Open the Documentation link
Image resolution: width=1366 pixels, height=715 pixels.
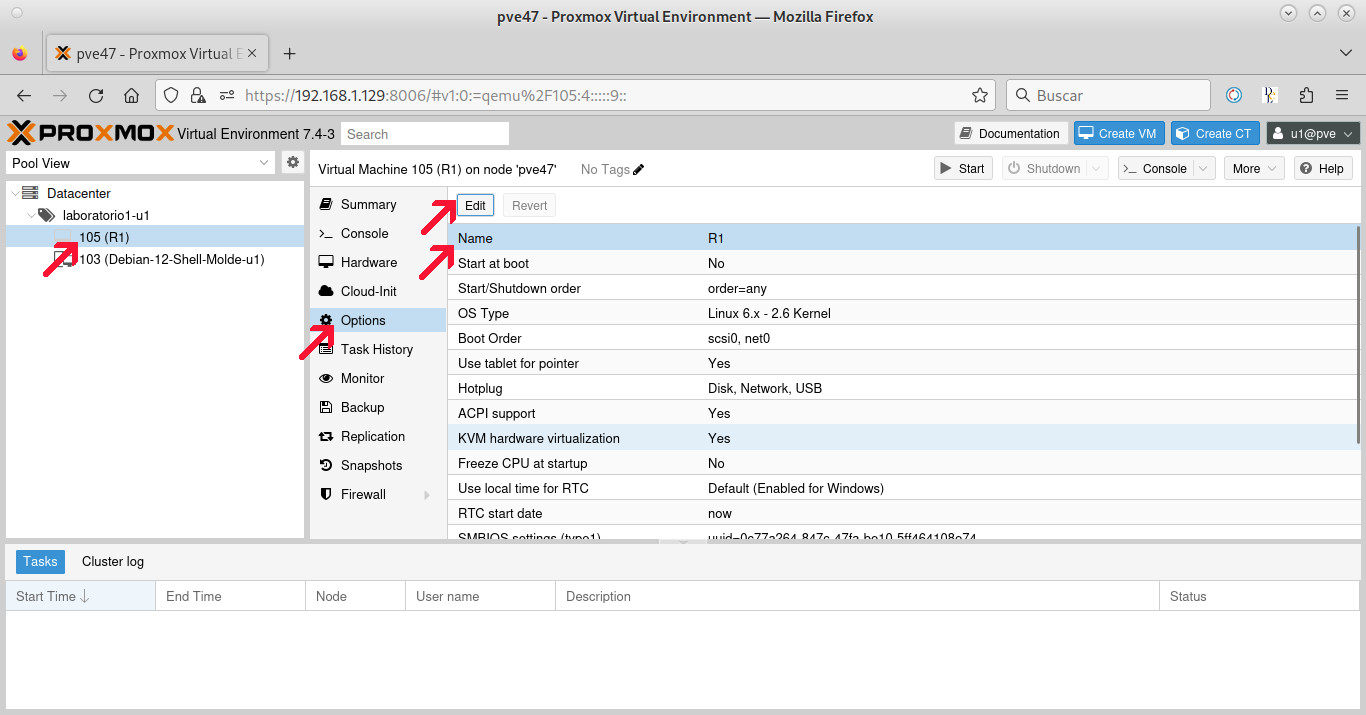tap(1010, 133)
